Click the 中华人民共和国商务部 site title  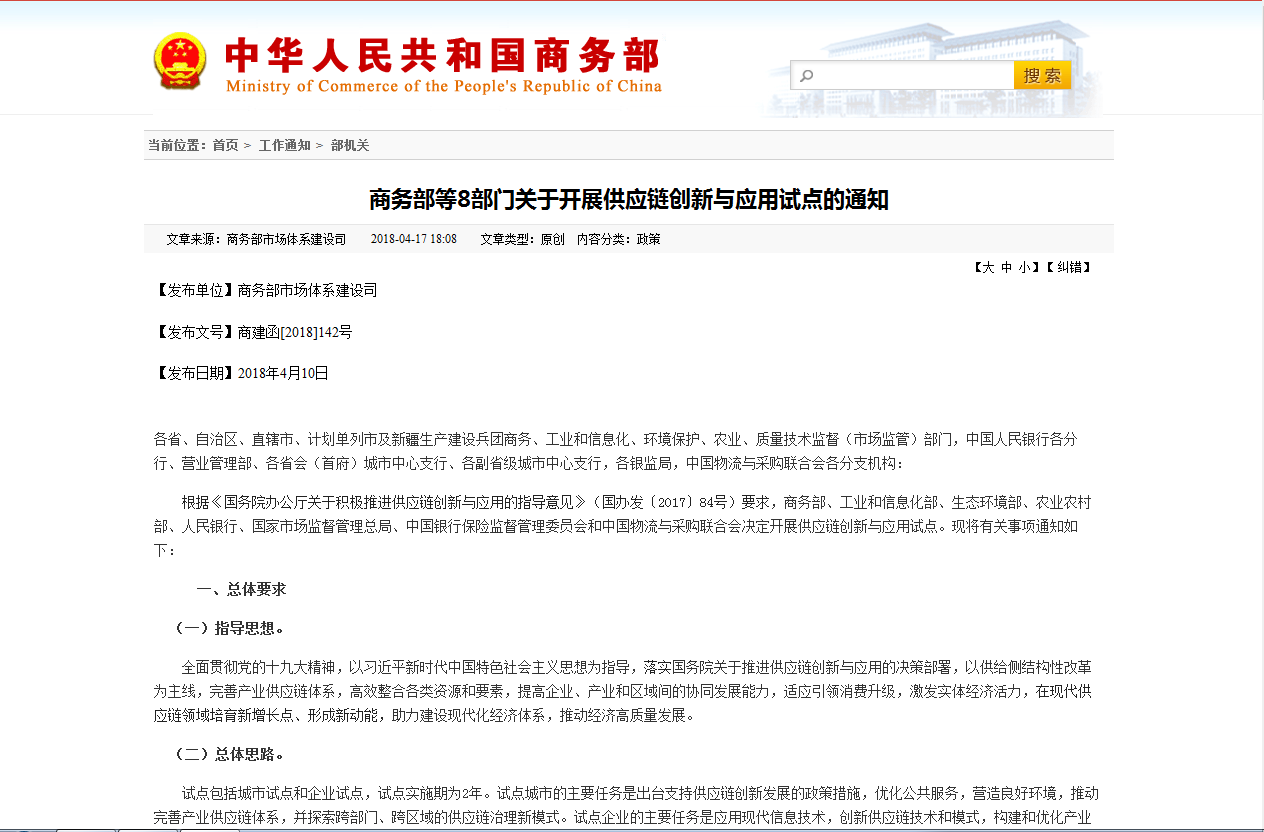[x=442, y=55]
